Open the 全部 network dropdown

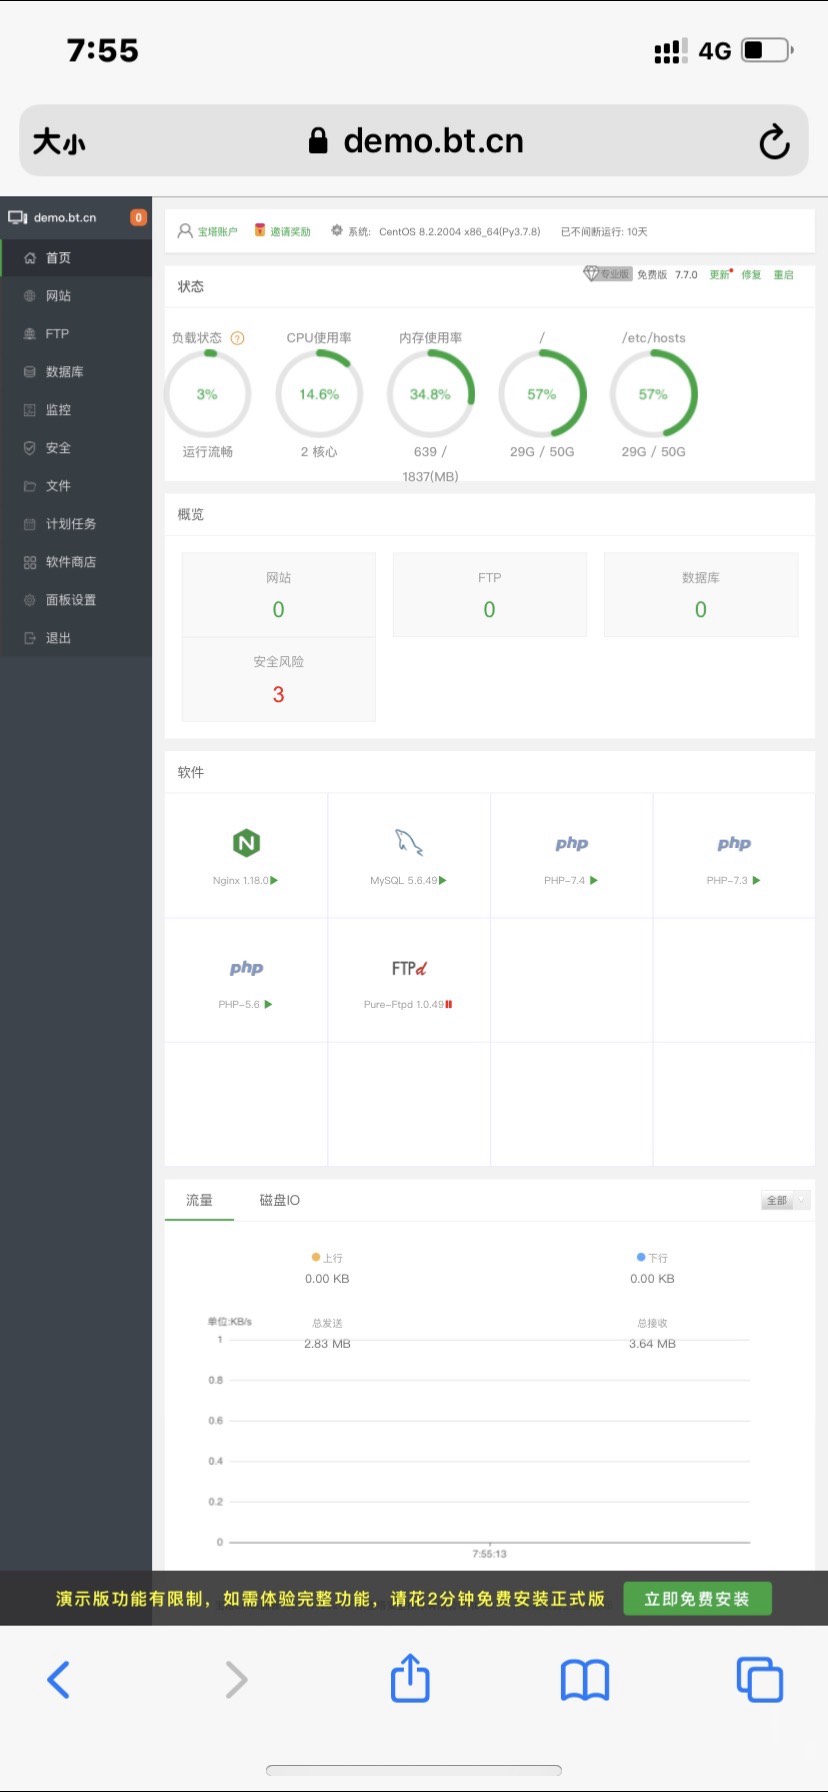[785, 1200]
